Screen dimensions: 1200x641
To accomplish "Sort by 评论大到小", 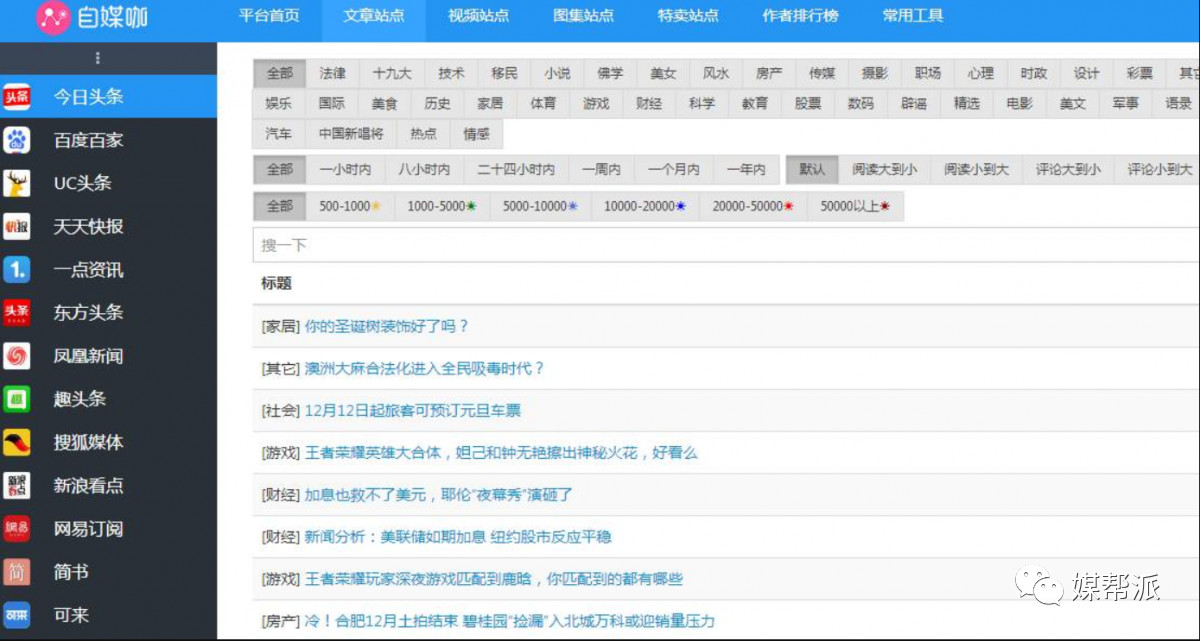I will point(1069,170).
